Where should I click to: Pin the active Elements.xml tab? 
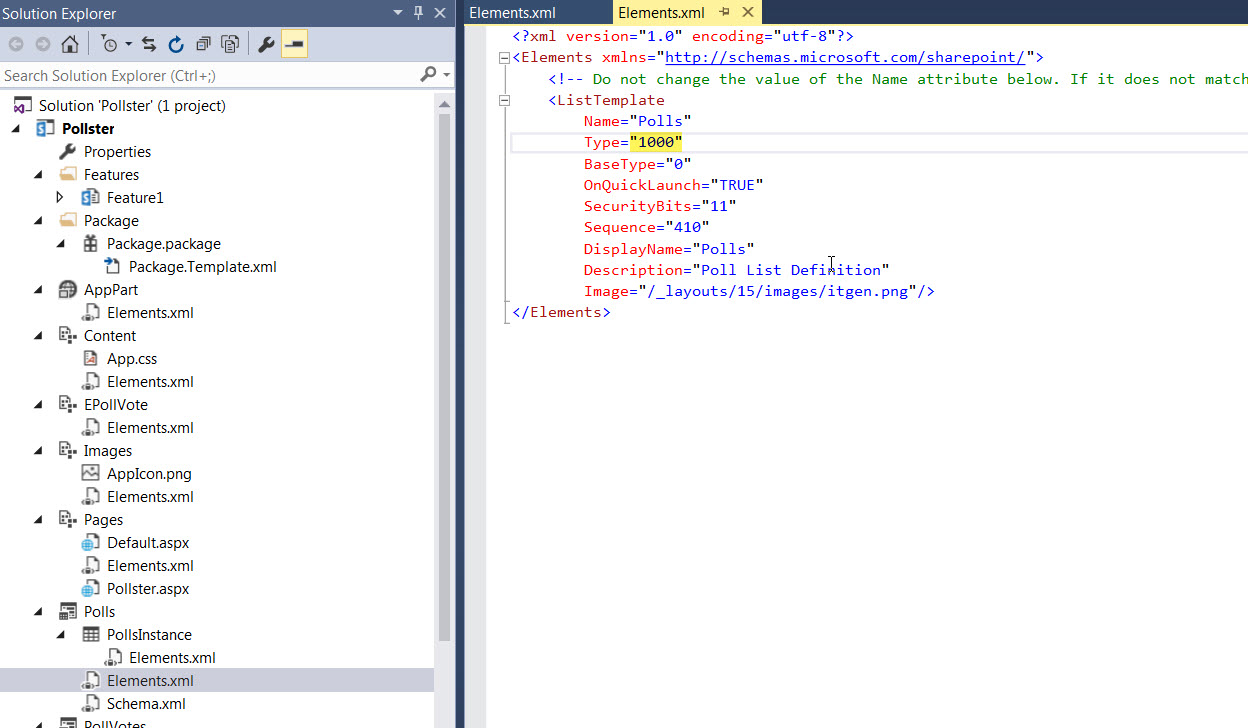pos(724,12)
